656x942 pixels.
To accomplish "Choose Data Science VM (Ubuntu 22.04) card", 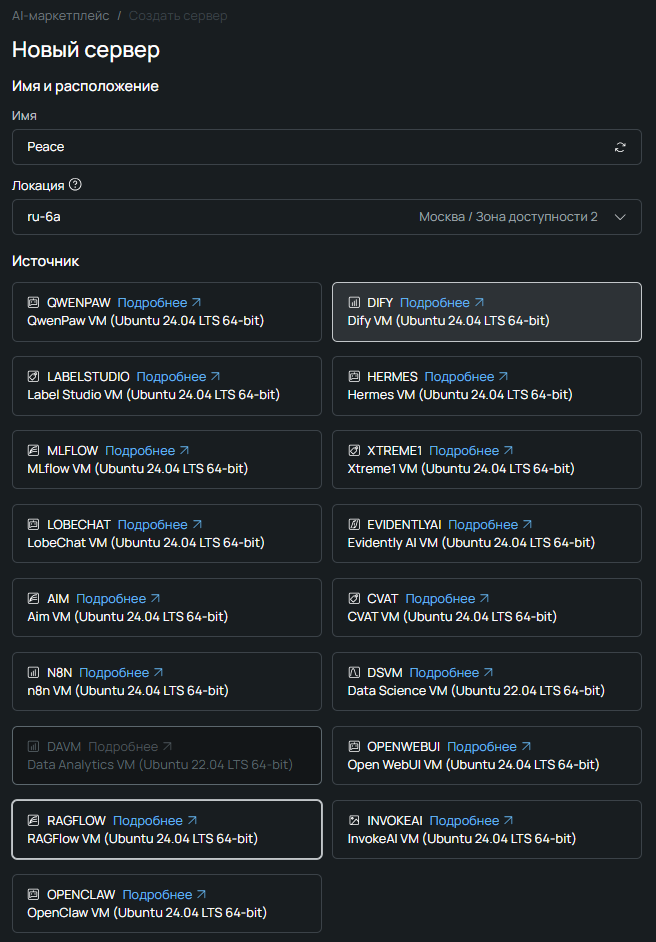I will pos(487,681).
